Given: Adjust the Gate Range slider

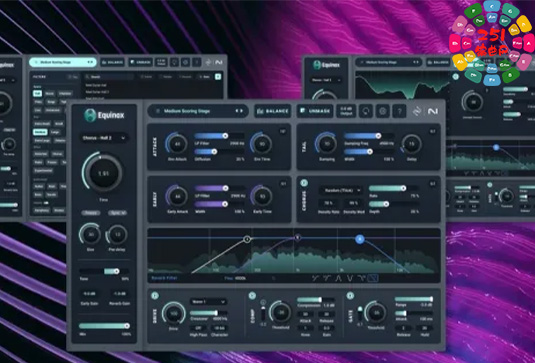Looking at the screenshot, I should (x=414, y=299).
